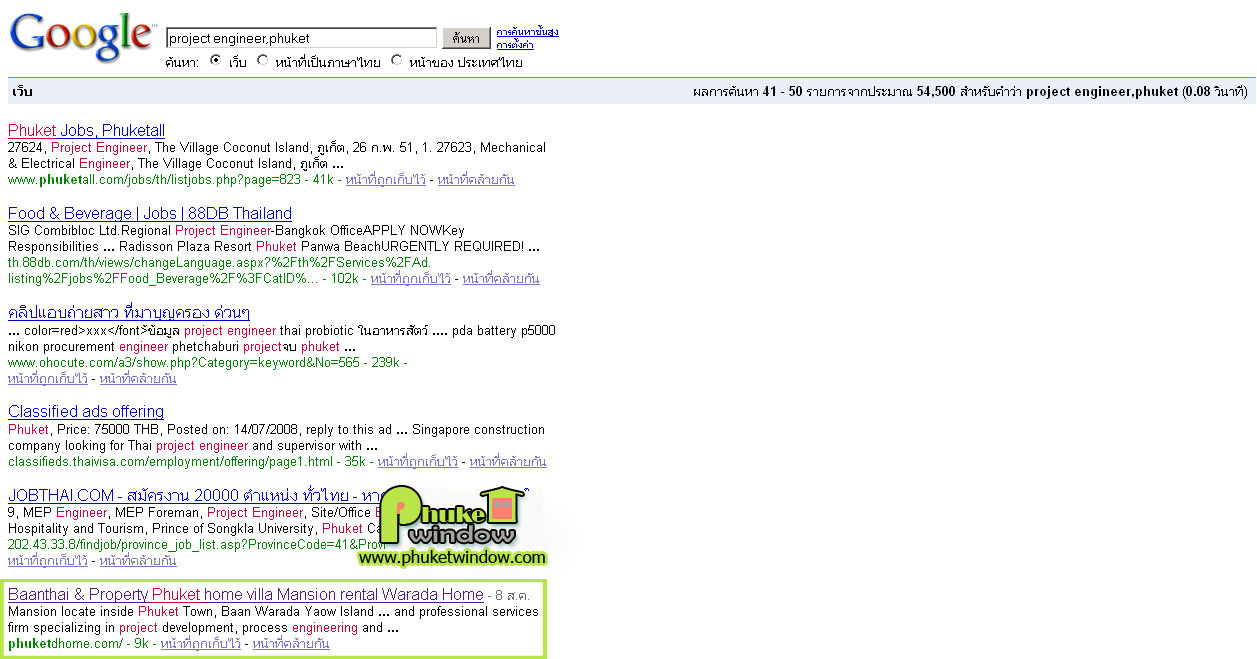Open cached page for ohocute.com result
Image resolution: width=1257 pixels, height=659 pixels.
click(48, 379)
